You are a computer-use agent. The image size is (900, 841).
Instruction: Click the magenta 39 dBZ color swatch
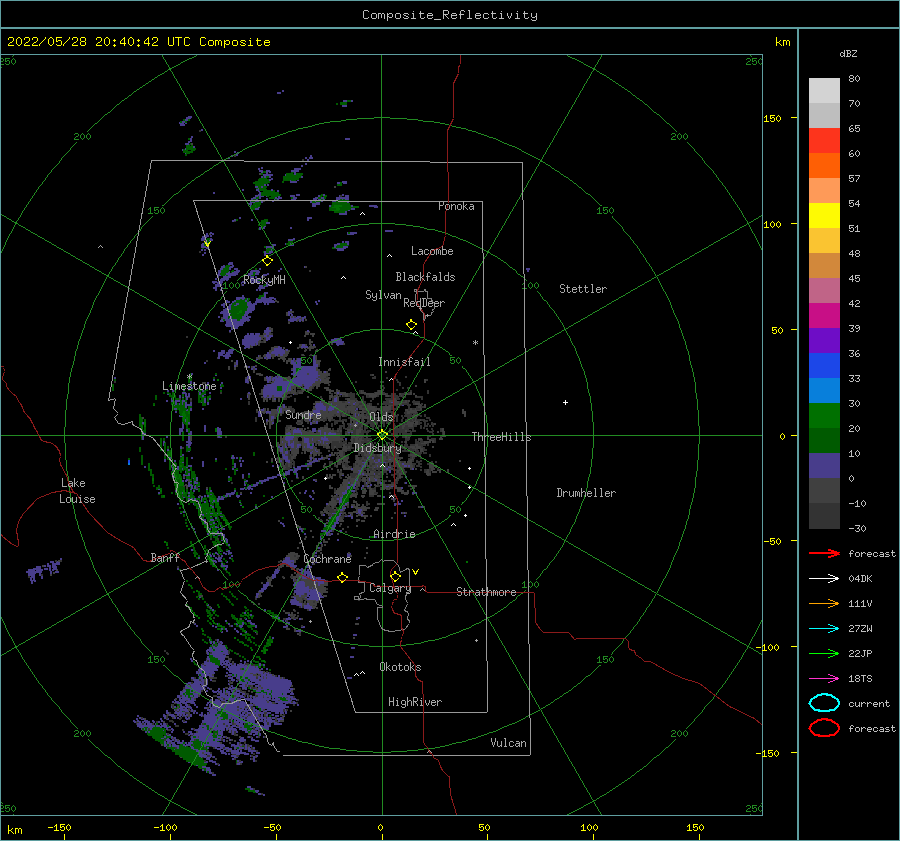pyautogui.click(x=824, y=316)
